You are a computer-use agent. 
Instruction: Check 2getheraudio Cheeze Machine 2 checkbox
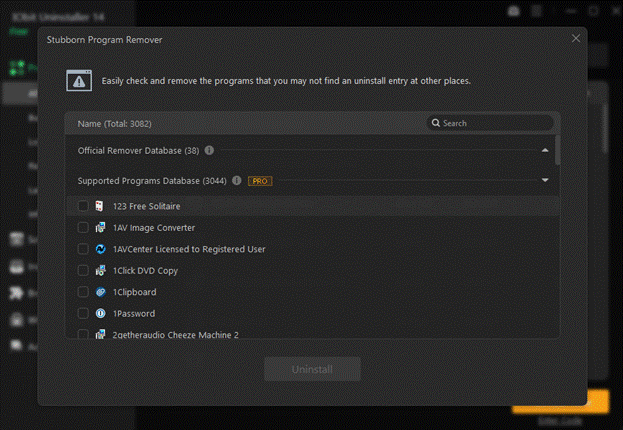[x=83, y=334]
